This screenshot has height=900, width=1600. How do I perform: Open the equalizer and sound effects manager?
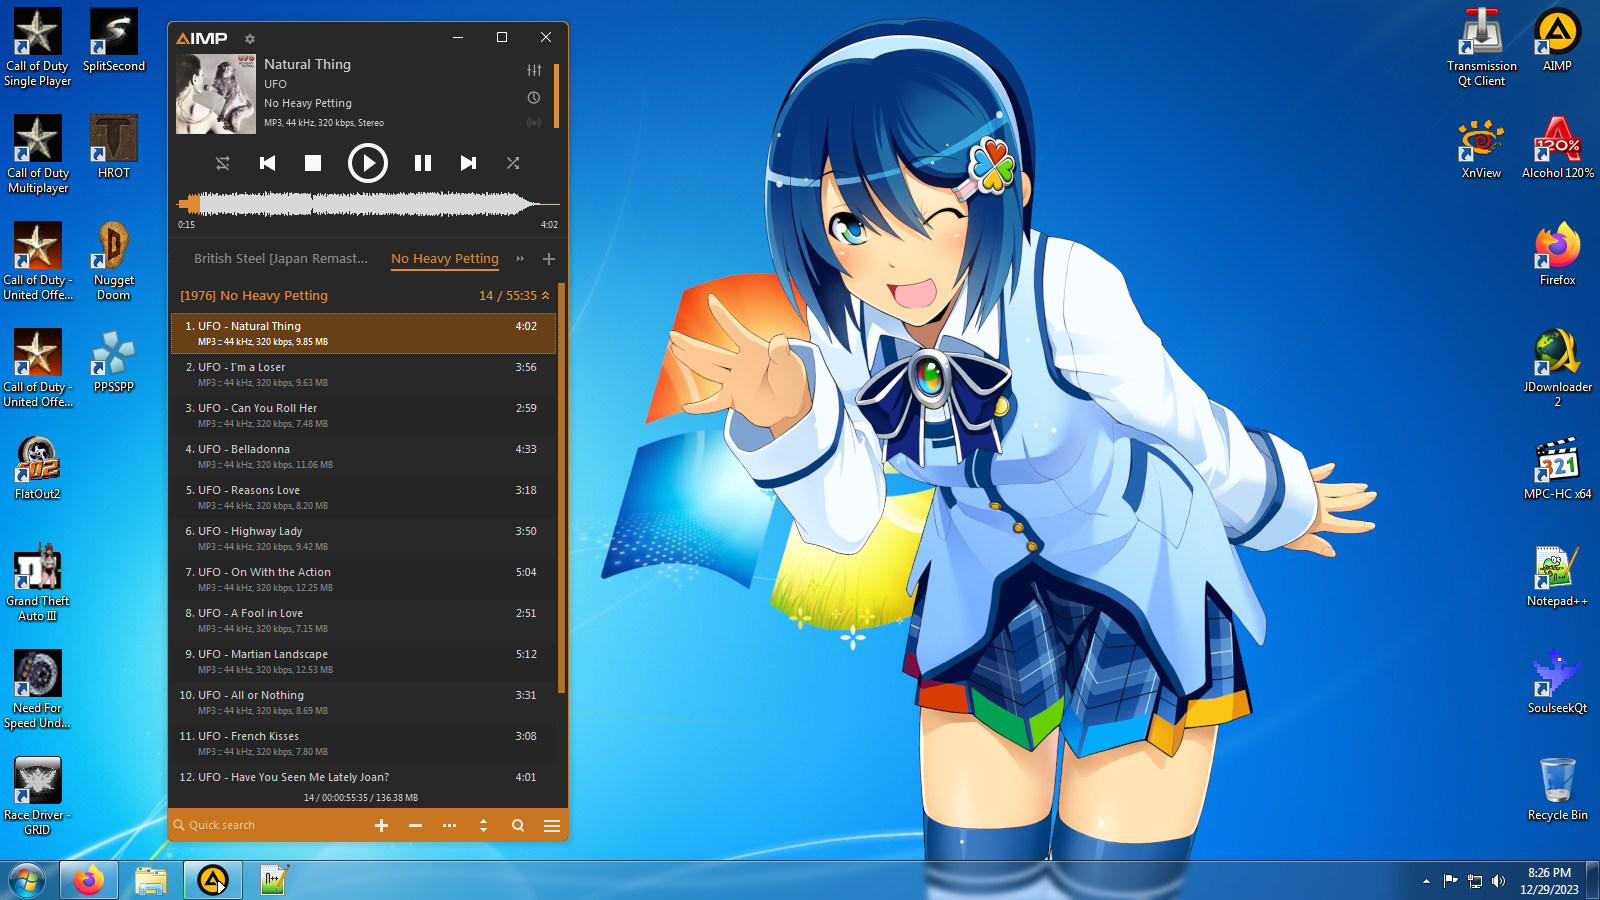[534, 70]
